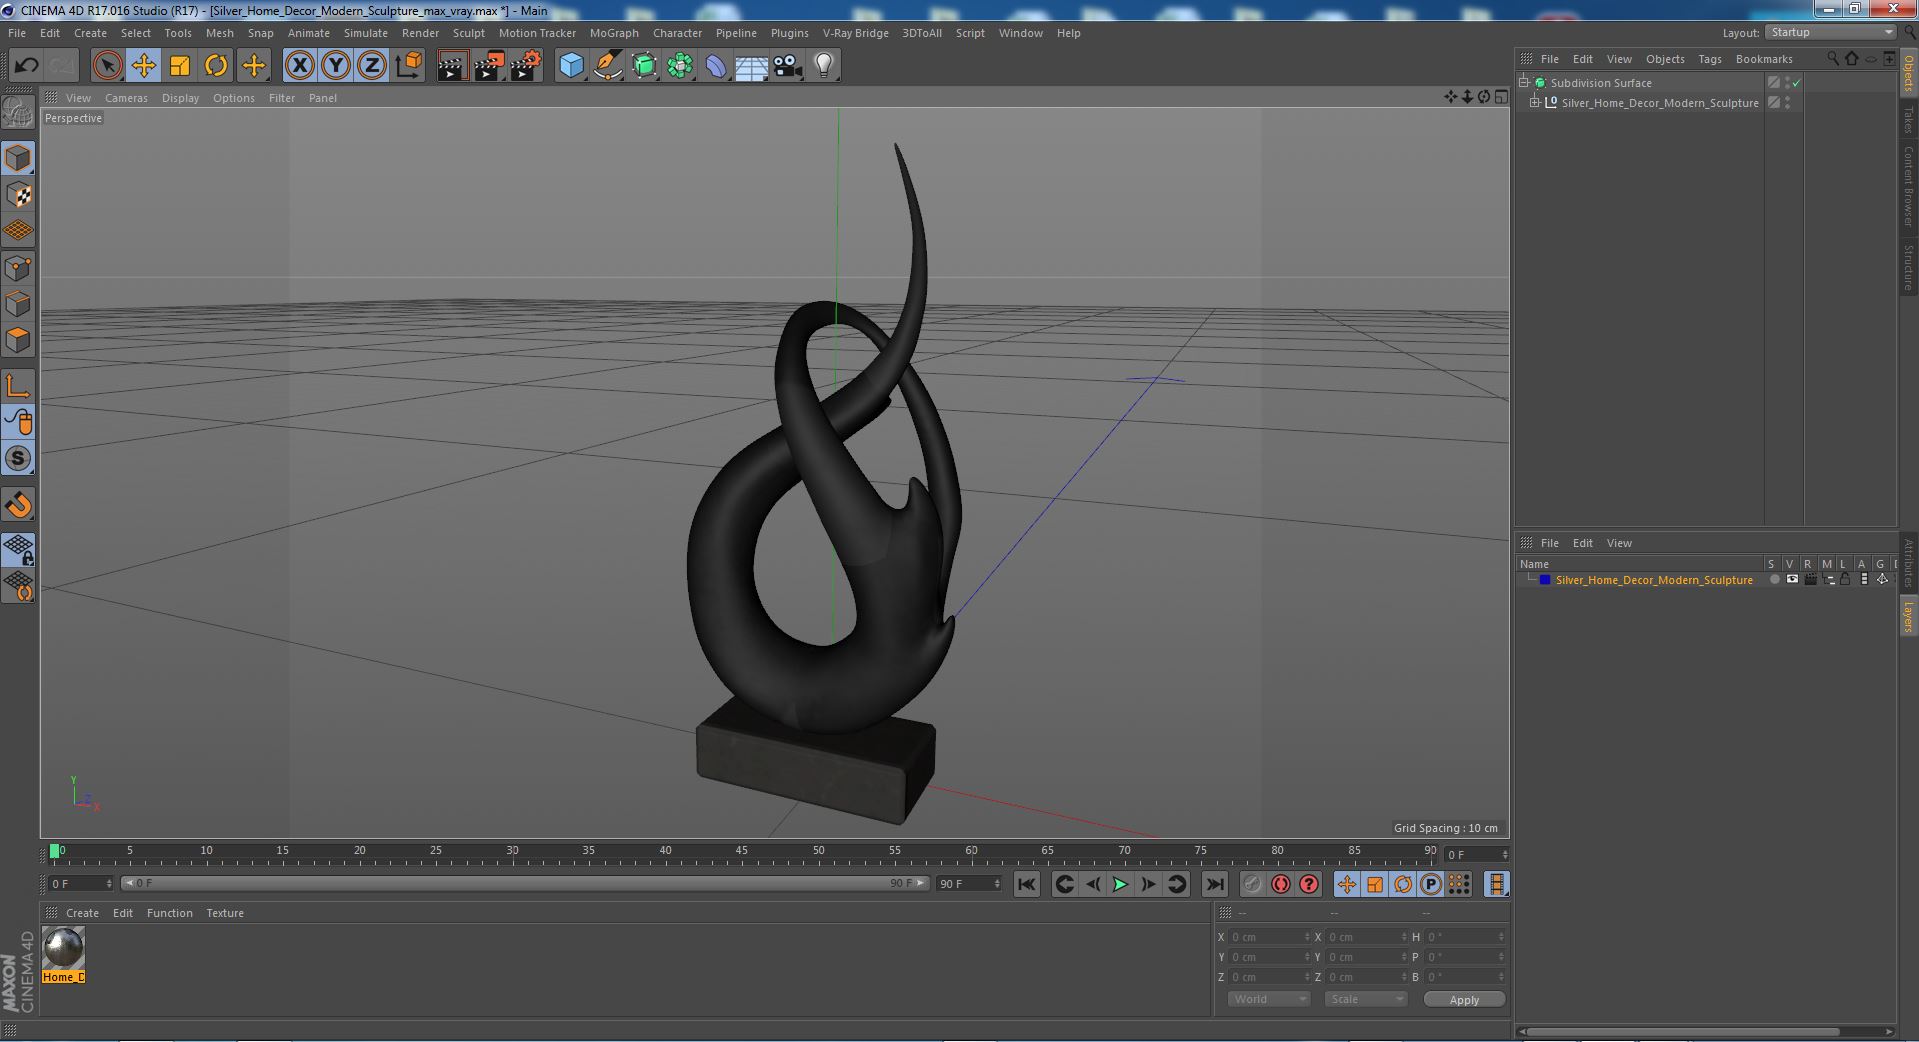Toggle Subdivision Surface enabled checkmark
Image resolution: width=1919 pixels, height=1042 pixels.
coord(1796,83)
